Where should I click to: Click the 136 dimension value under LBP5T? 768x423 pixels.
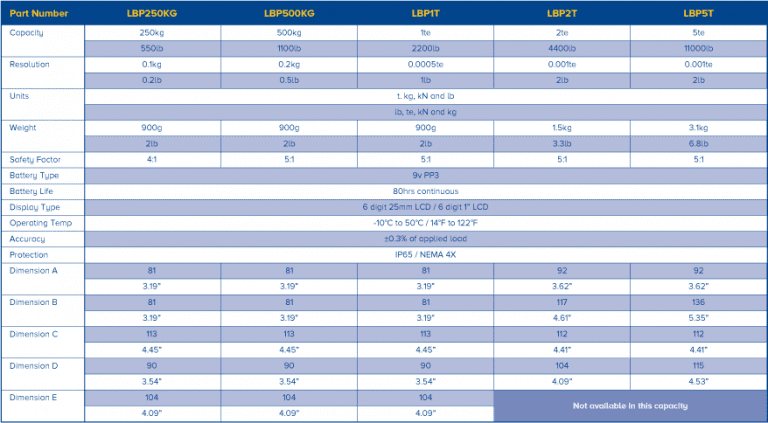click(x=697, y=302)
